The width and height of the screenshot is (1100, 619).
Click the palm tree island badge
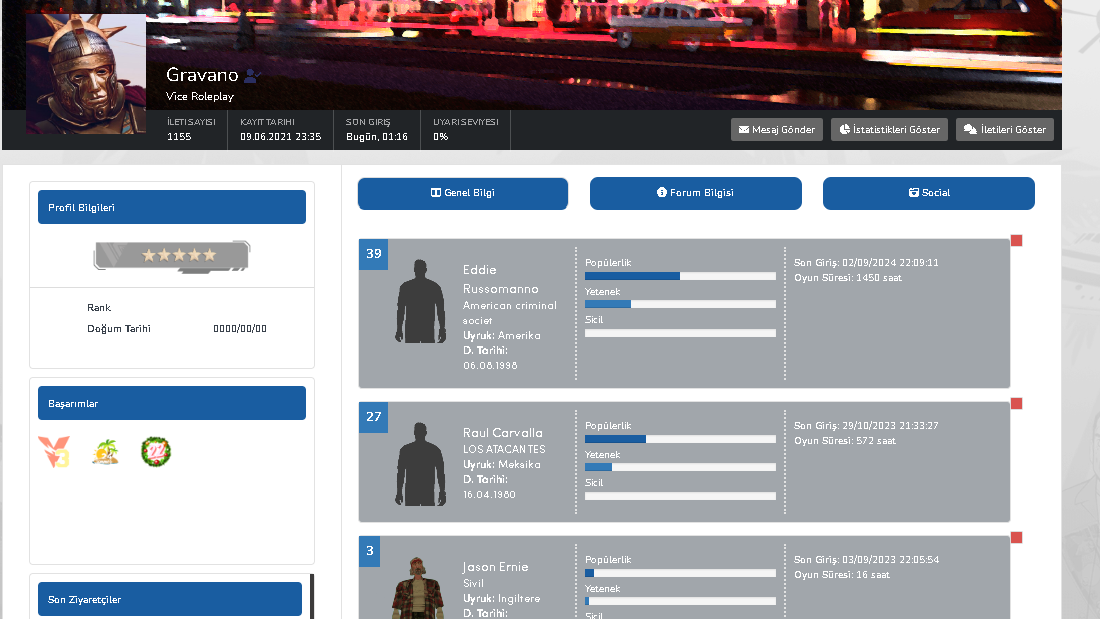[x=105, y=451]
